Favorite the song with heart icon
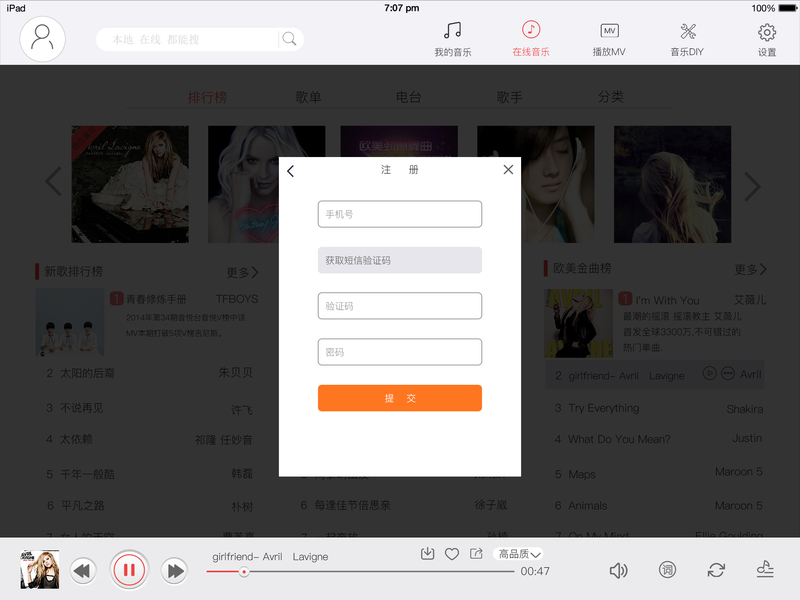 coord(452,554)
